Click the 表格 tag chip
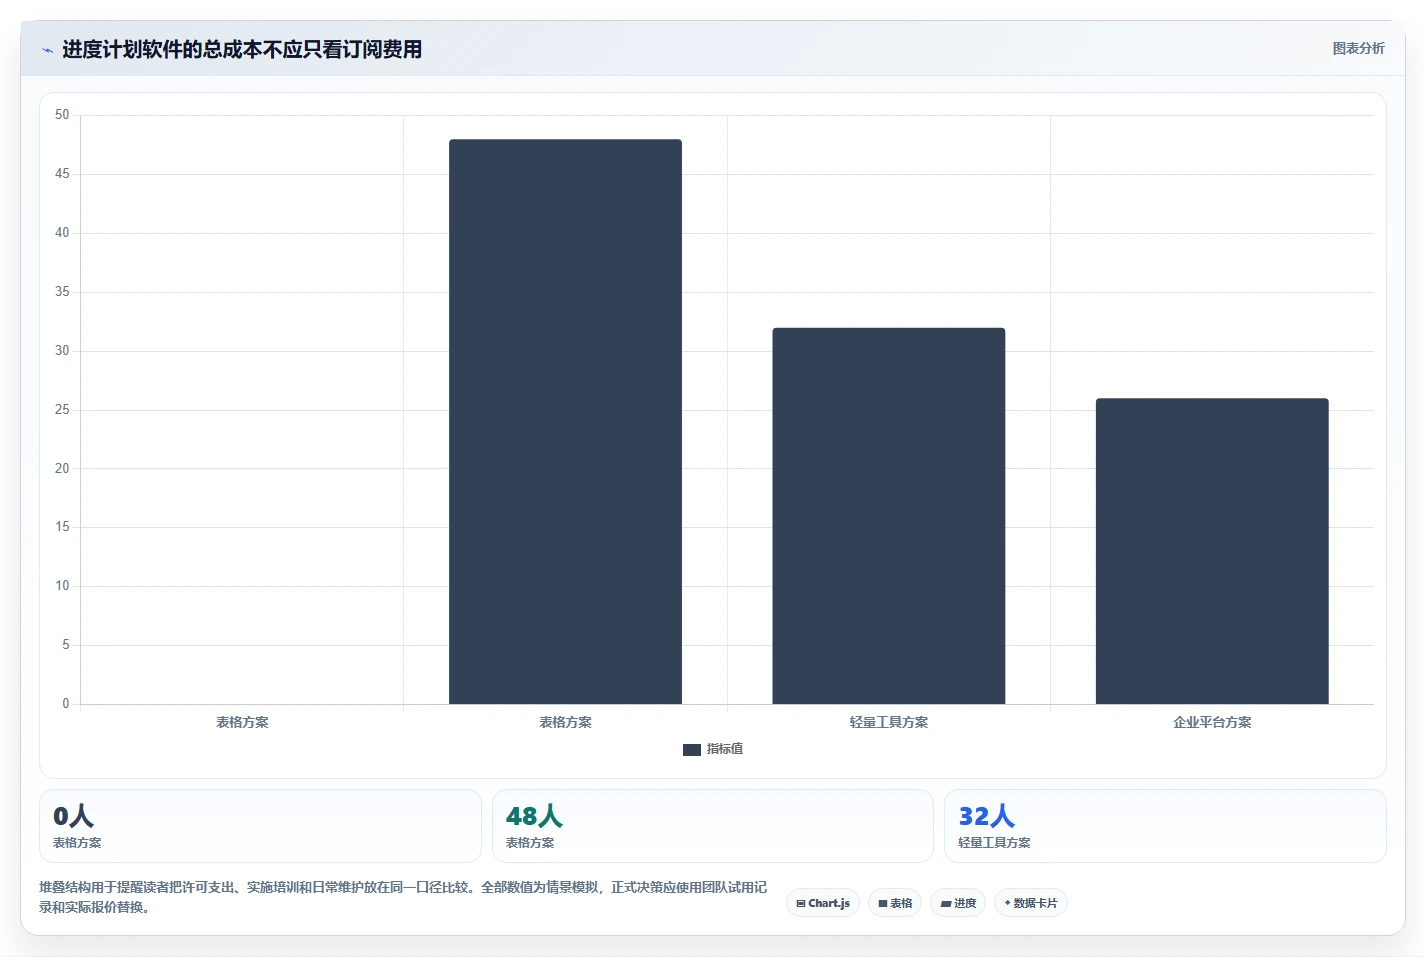 [x=895, y=903]
